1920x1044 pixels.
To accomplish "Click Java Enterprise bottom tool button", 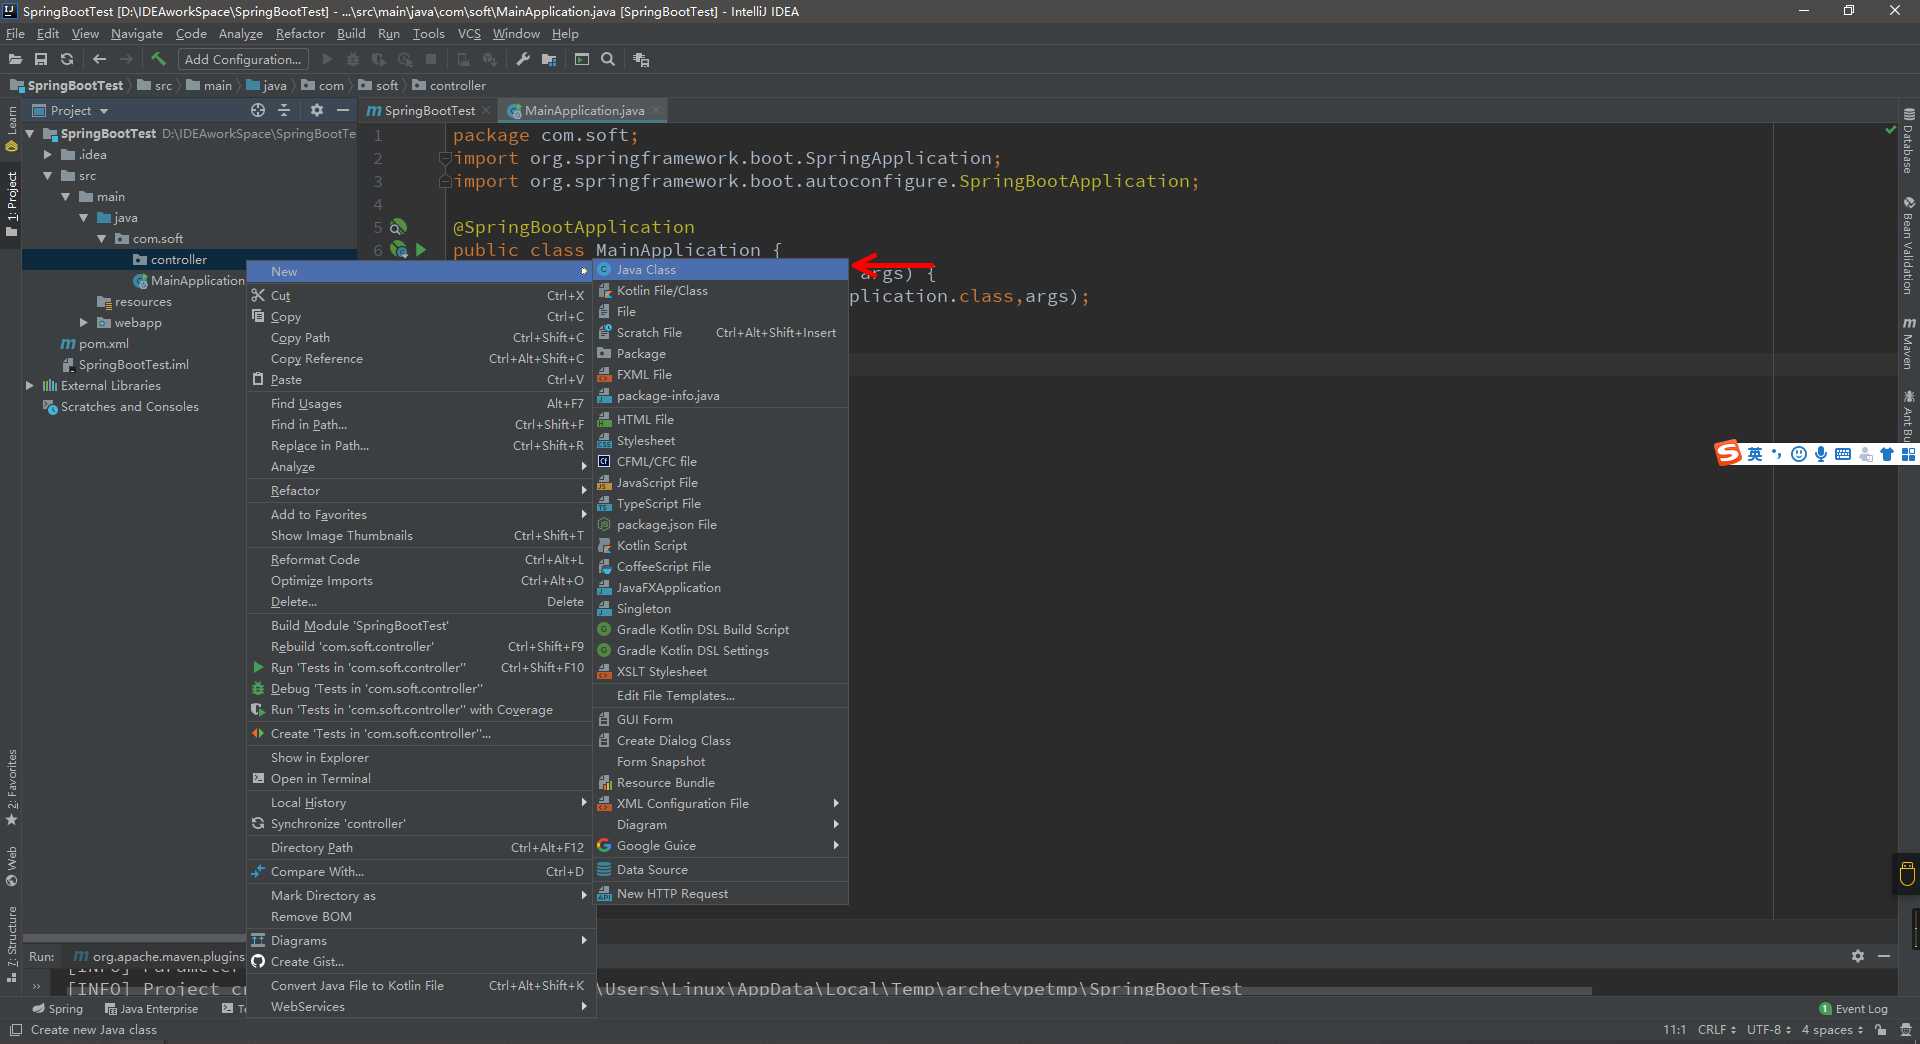I will tap(151, 1009).
